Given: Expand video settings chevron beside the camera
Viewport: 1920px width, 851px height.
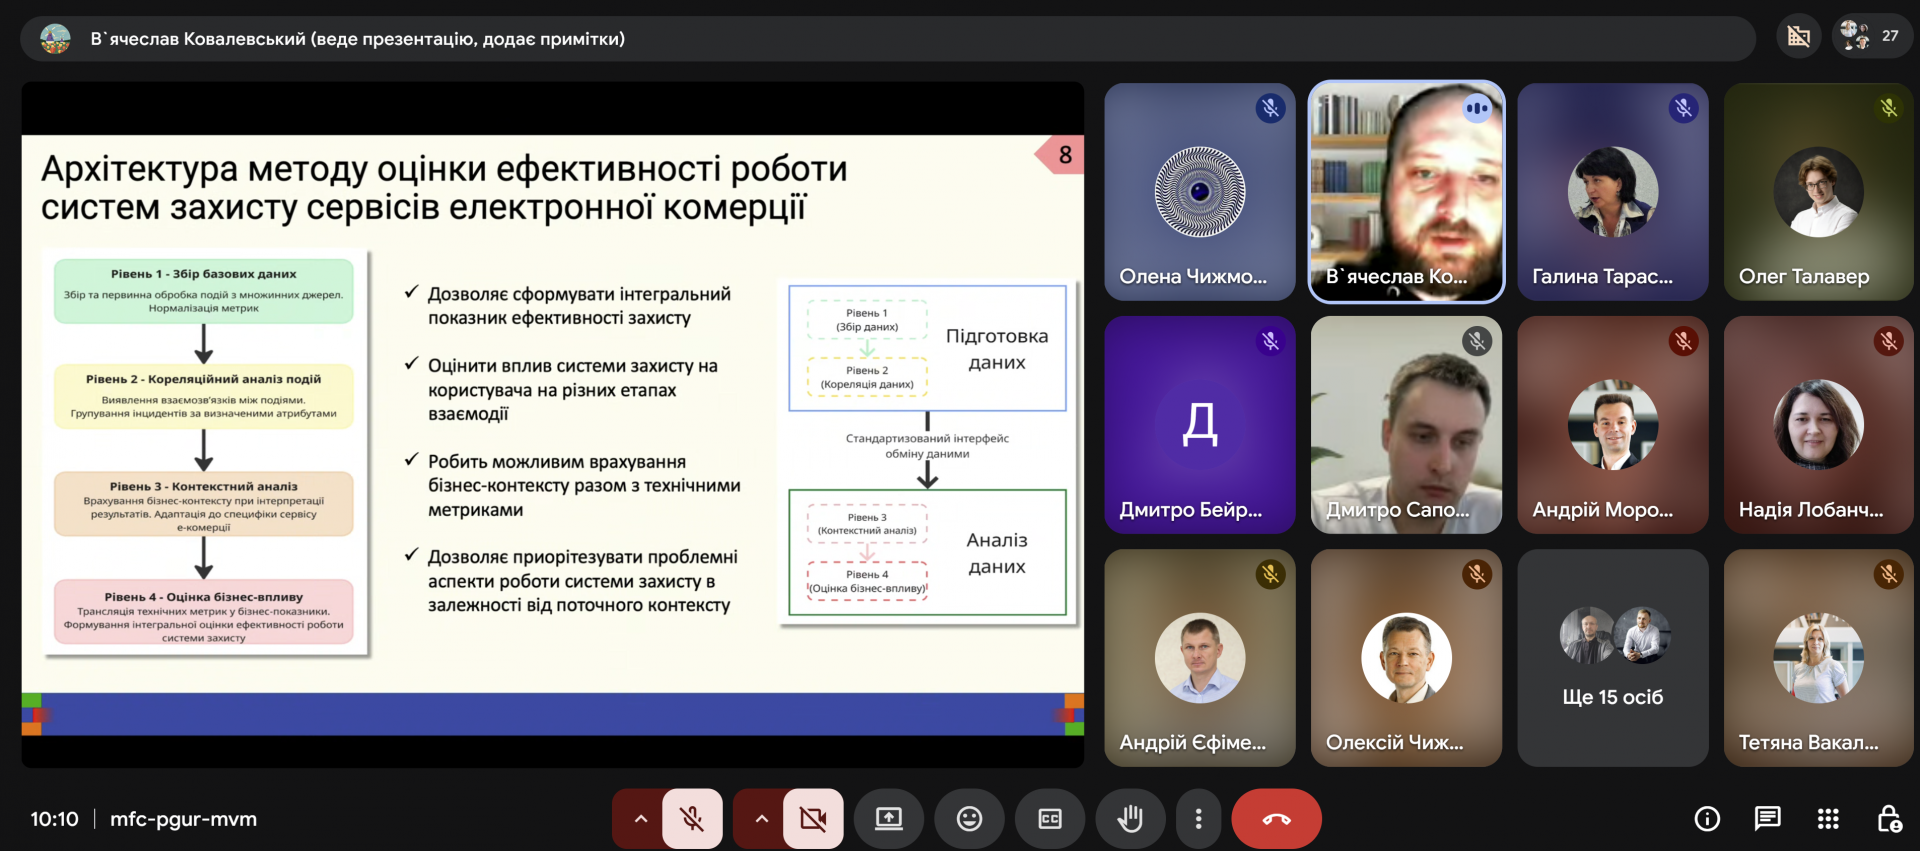Looking at the screenshot, I should point(761,819).
